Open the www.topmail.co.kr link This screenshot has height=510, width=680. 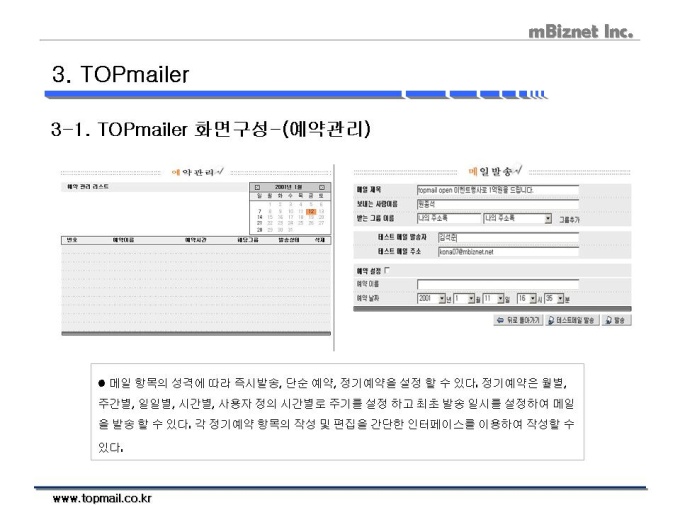(102, 498)
